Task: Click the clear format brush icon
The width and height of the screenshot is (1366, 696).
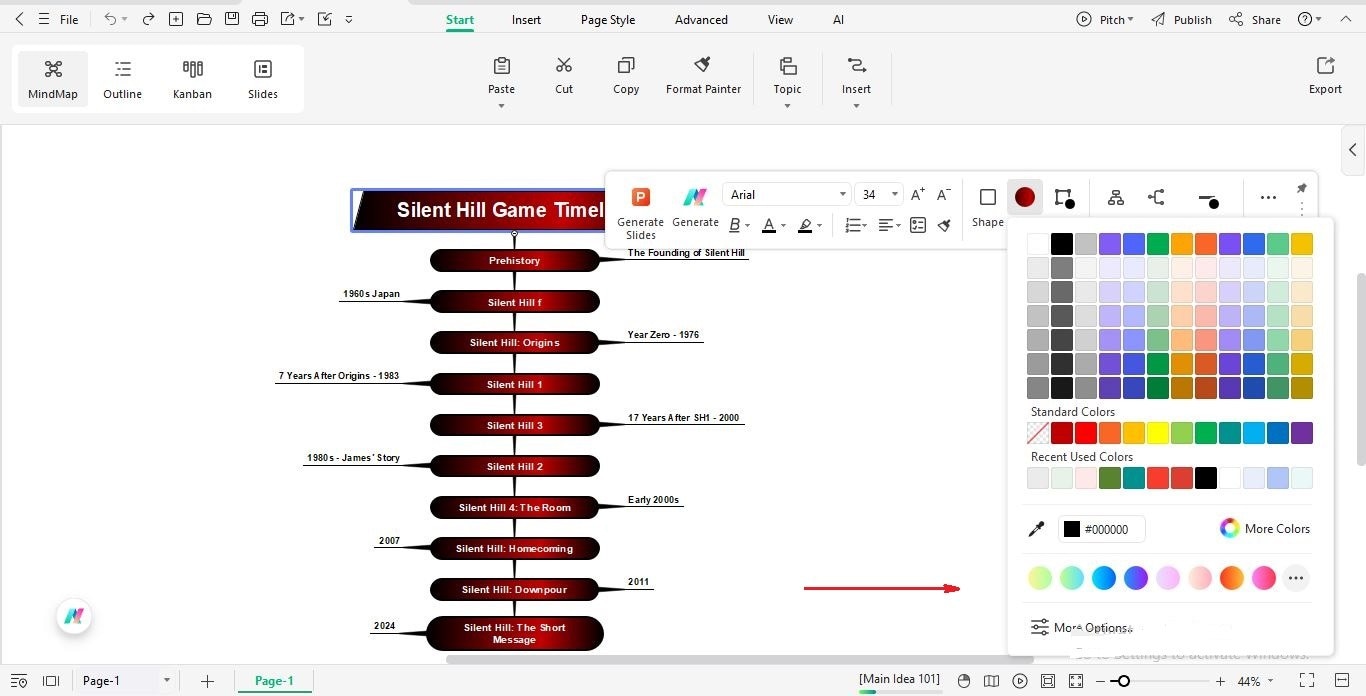Action: (944, 226)
